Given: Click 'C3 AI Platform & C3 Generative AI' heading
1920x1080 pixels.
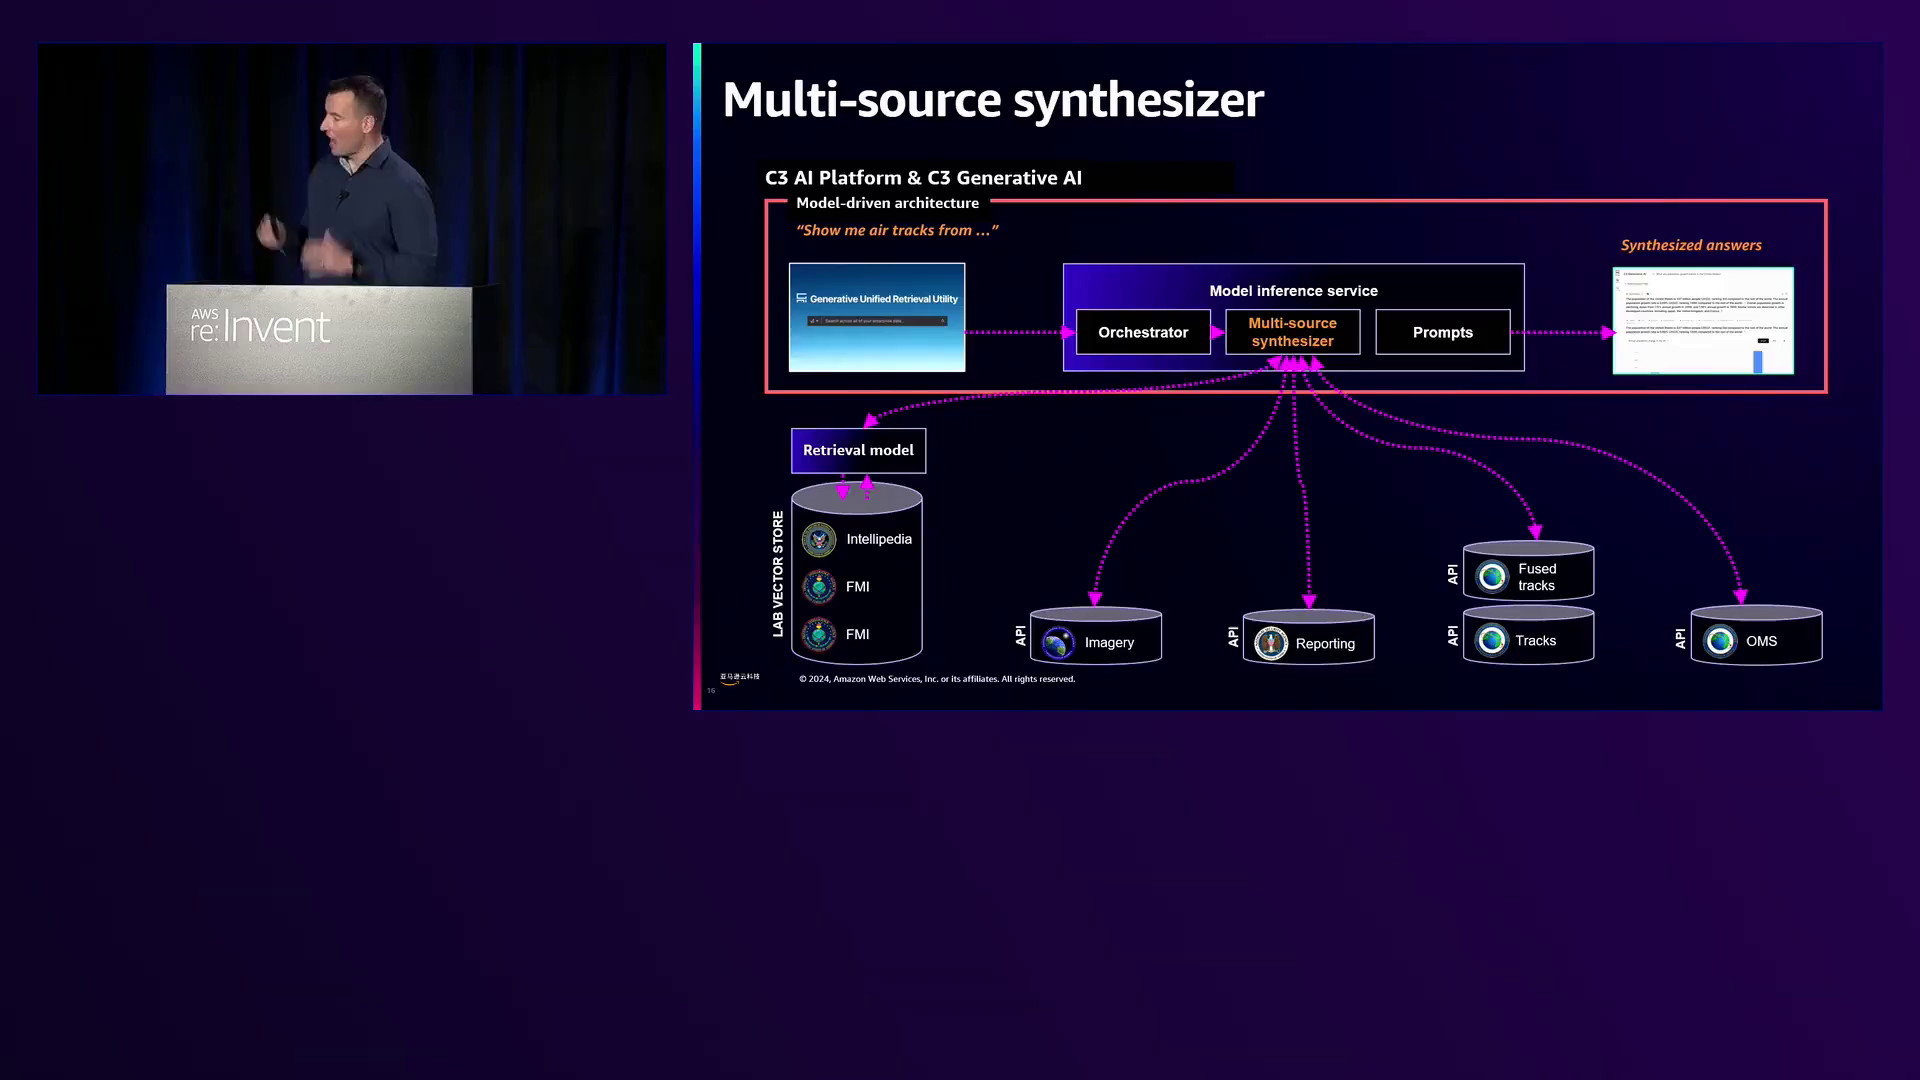Looking at the screenshot, I should pos(923,178).
